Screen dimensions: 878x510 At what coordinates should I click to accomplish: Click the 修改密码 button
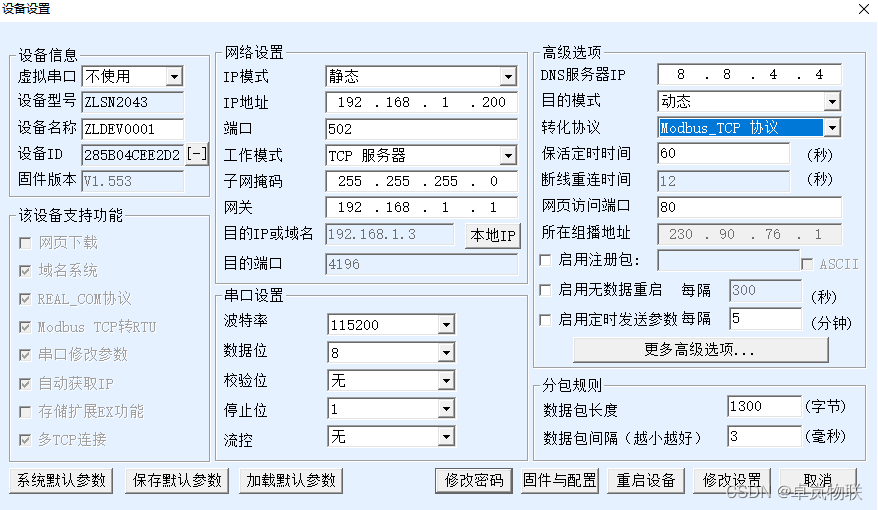[474, 480]
